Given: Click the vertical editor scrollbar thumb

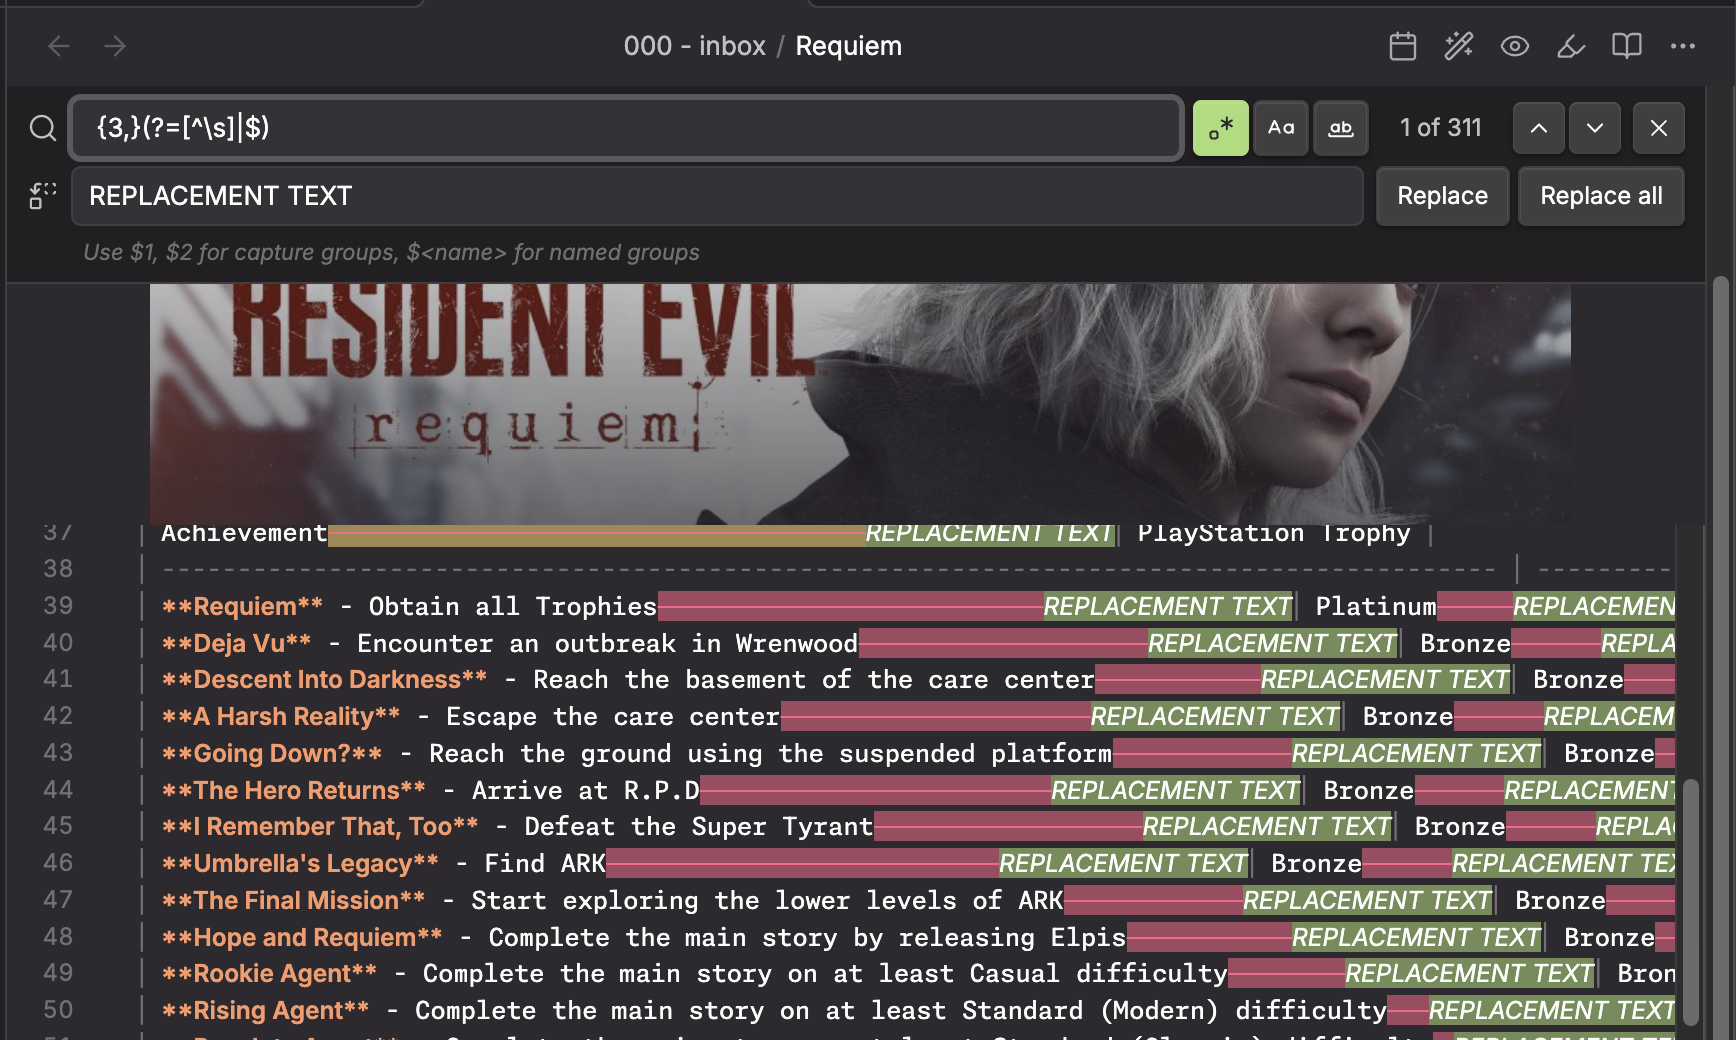Looking at the screenshot, I should [1691, 902].
